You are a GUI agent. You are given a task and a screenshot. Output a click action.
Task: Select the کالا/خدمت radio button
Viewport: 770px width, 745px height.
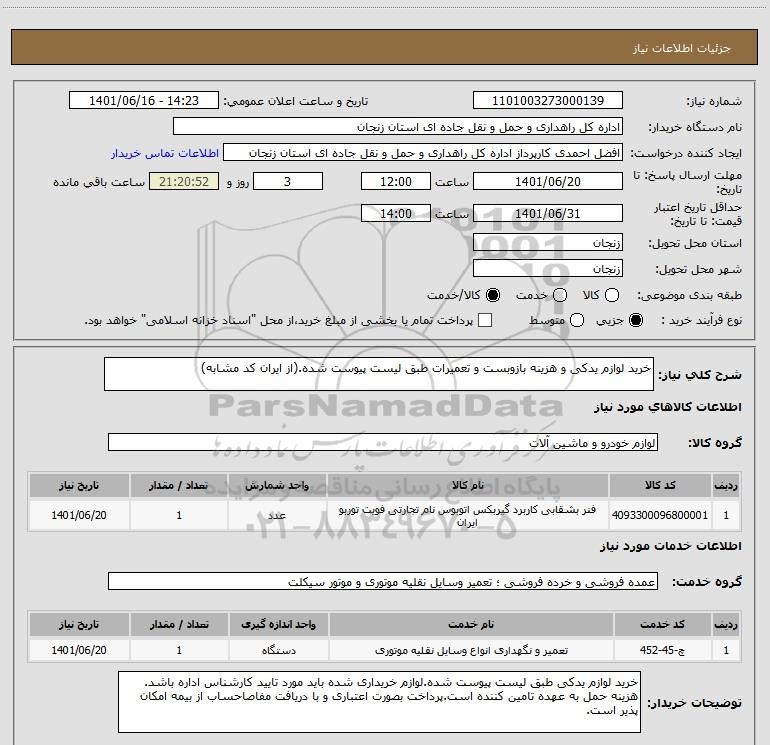click(493, 295)
